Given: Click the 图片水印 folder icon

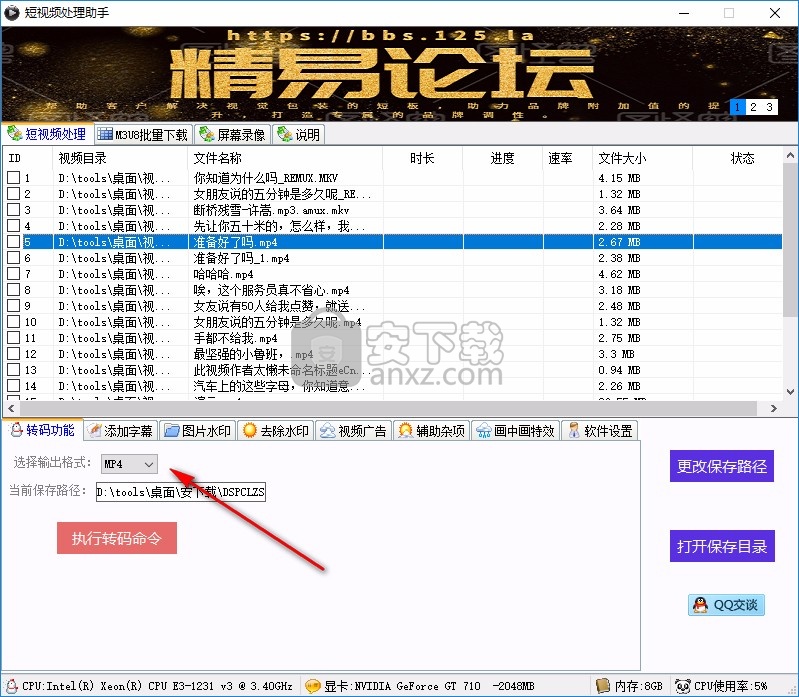Looking at the screenshot, I should [172, 431].
